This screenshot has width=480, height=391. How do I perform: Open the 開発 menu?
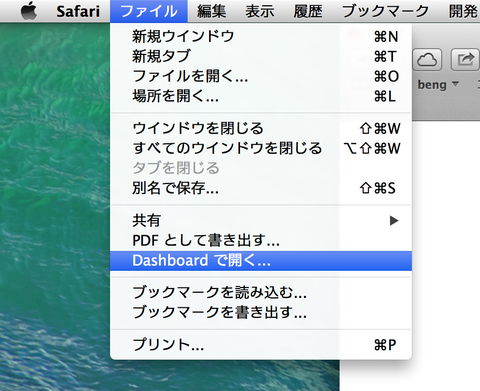[463, 11]
